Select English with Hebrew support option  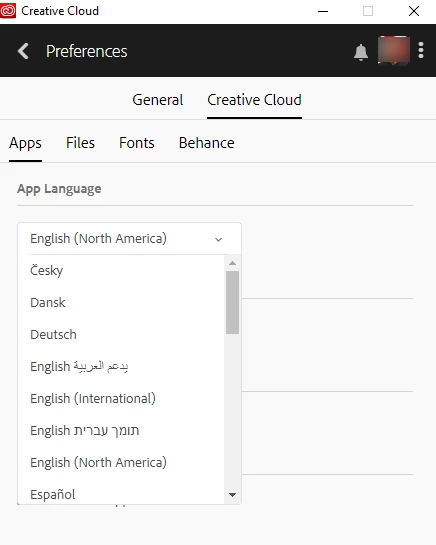[x=121, y=430]
